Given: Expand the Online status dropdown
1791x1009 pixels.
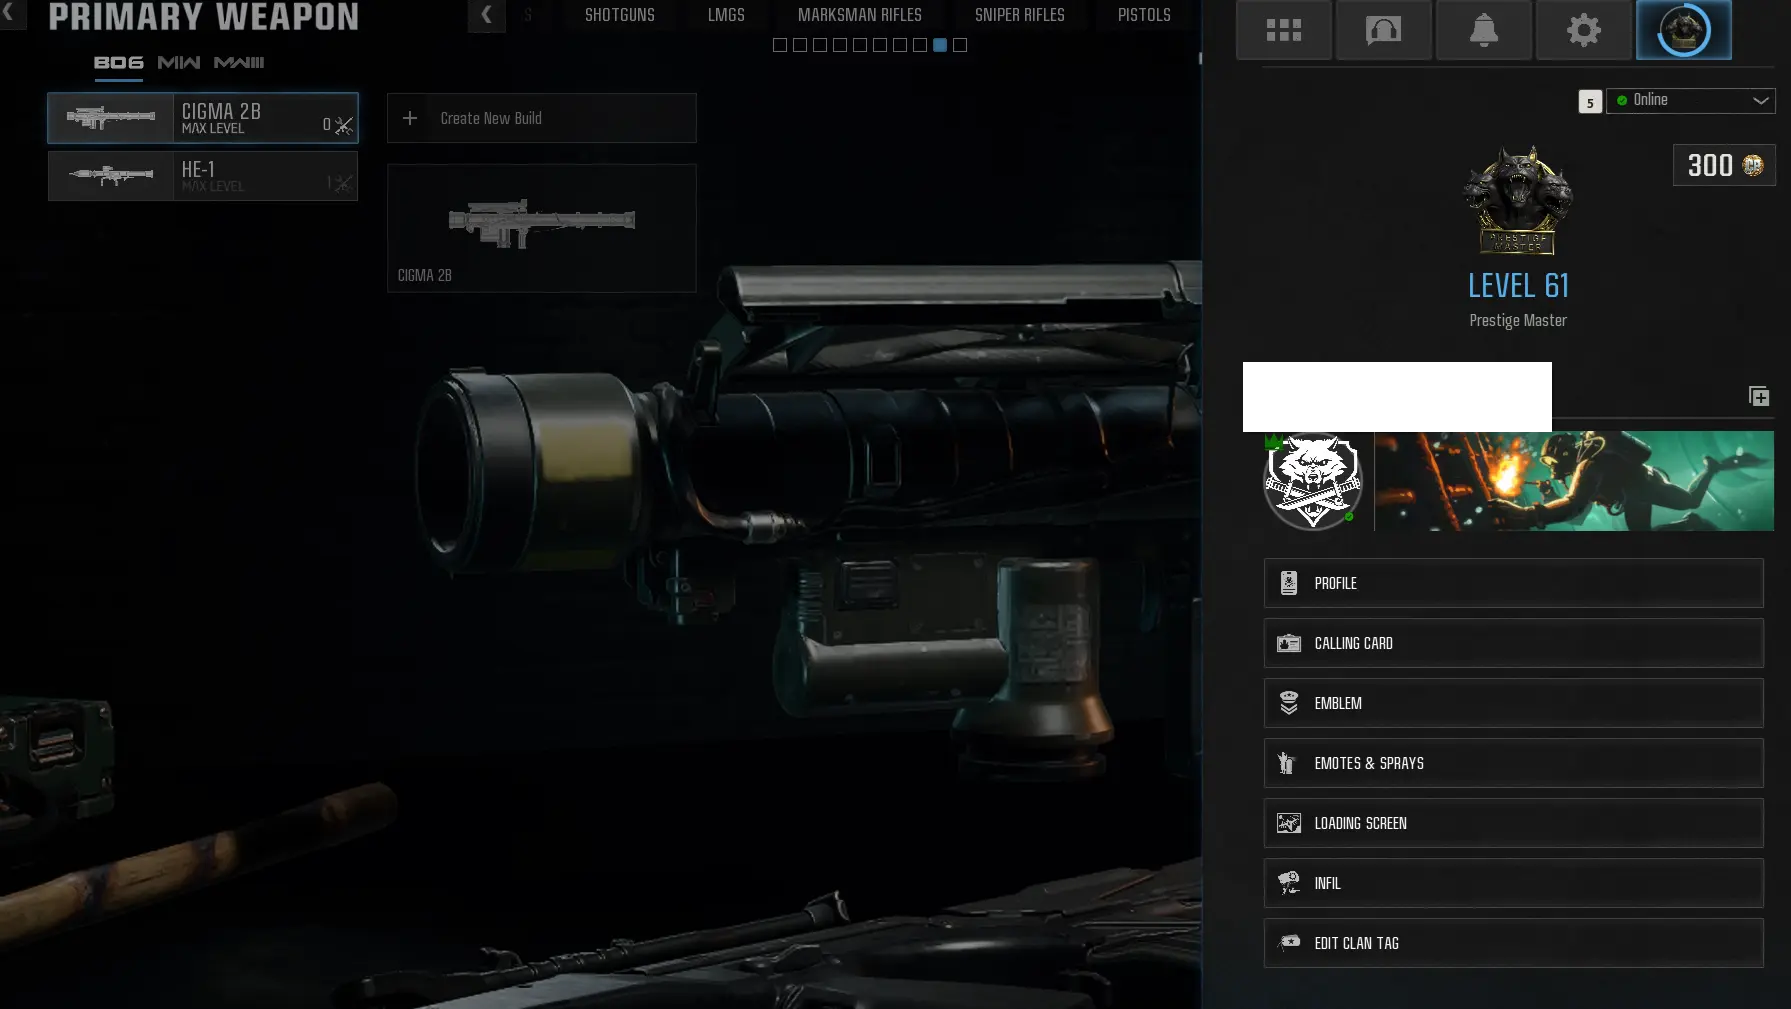Looking at the screenshot, I should tap(1691, 100).
